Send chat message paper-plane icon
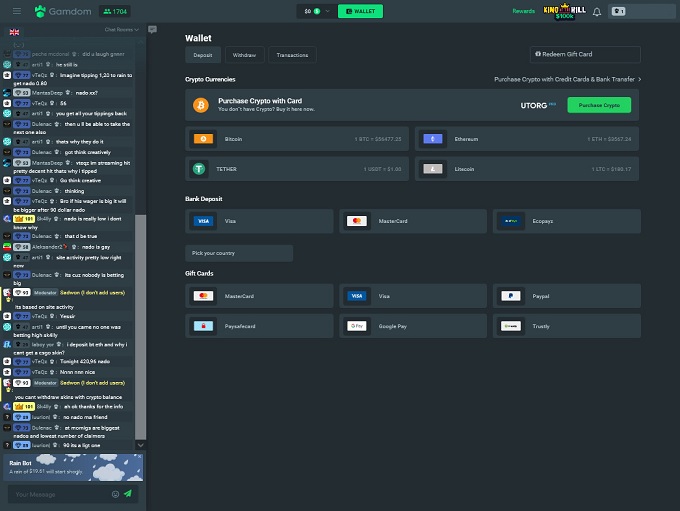This screenshot has height=511, width=680. click(128, 494)
